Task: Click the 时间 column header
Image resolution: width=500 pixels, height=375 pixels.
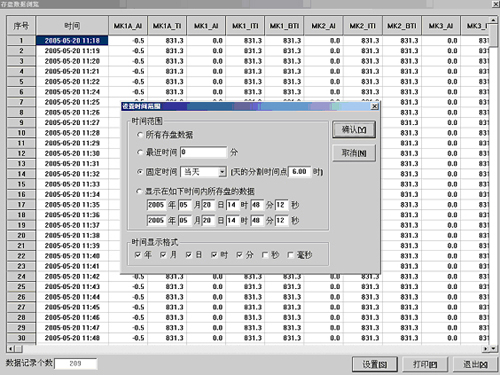Action: [72, 26]
